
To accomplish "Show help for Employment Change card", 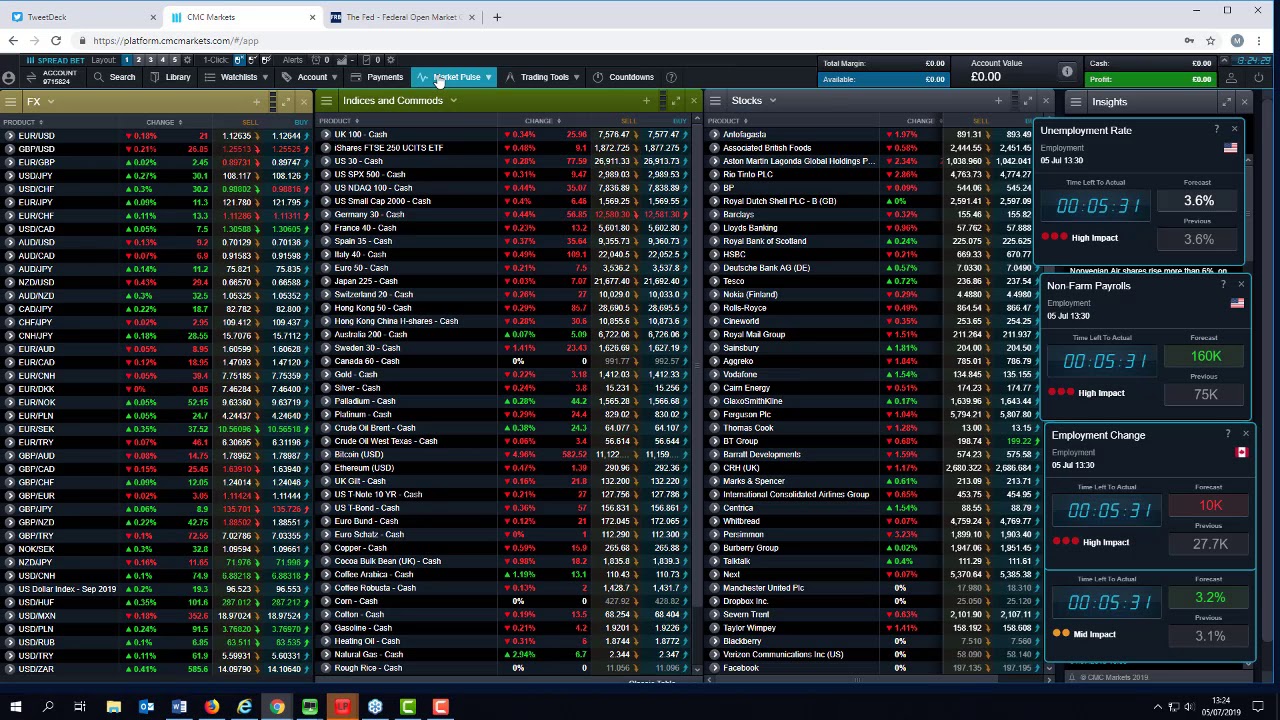I will pyautogui.click(x=1228, y=434).
